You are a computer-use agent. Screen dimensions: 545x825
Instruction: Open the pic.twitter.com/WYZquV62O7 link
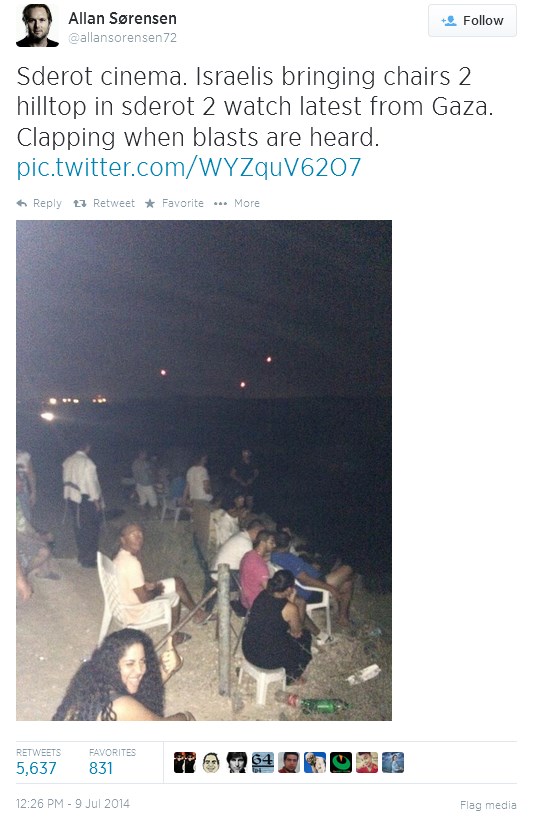point(189,167)
